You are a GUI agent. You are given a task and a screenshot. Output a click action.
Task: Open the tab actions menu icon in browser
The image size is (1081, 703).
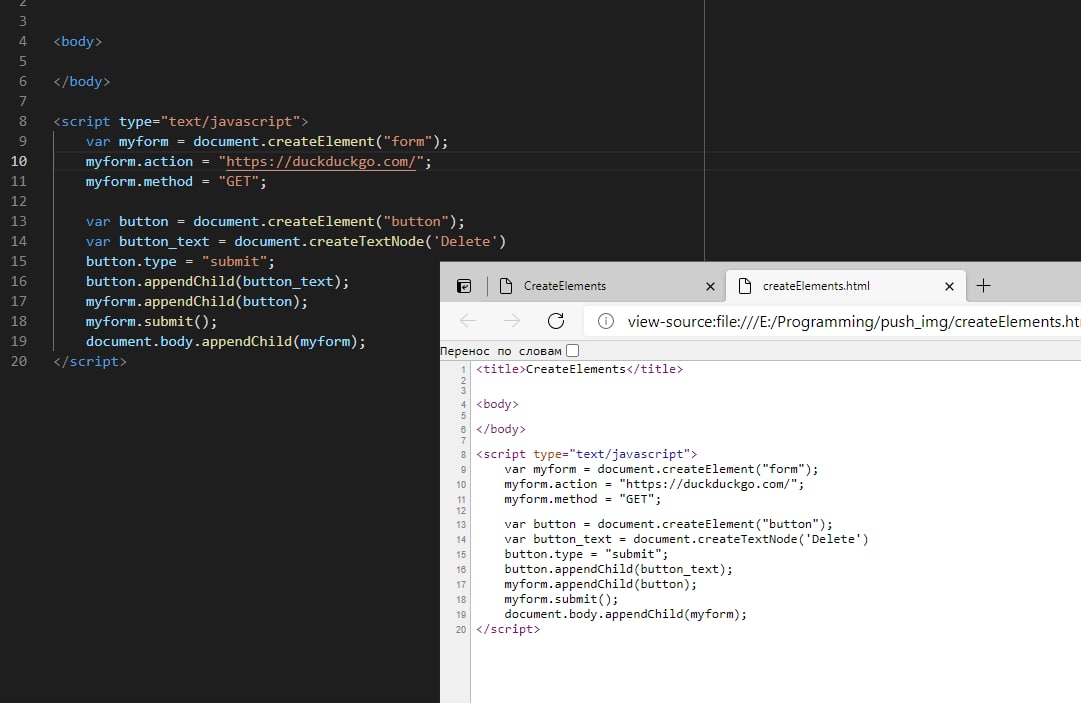(464, 286)
